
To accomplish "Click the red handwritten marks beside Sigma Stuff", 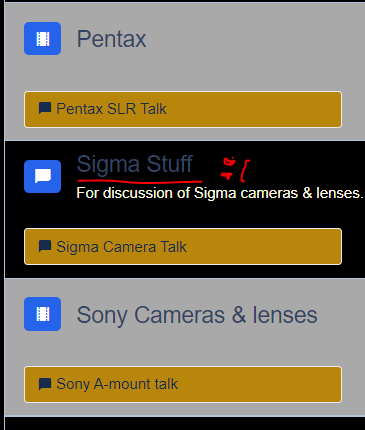I will pos(235,169).
